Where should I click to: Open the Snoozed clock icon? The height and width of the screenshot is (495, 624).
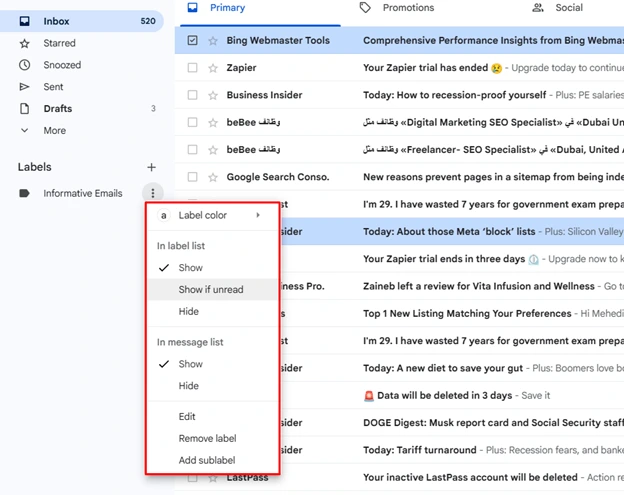tap(25, 65)
